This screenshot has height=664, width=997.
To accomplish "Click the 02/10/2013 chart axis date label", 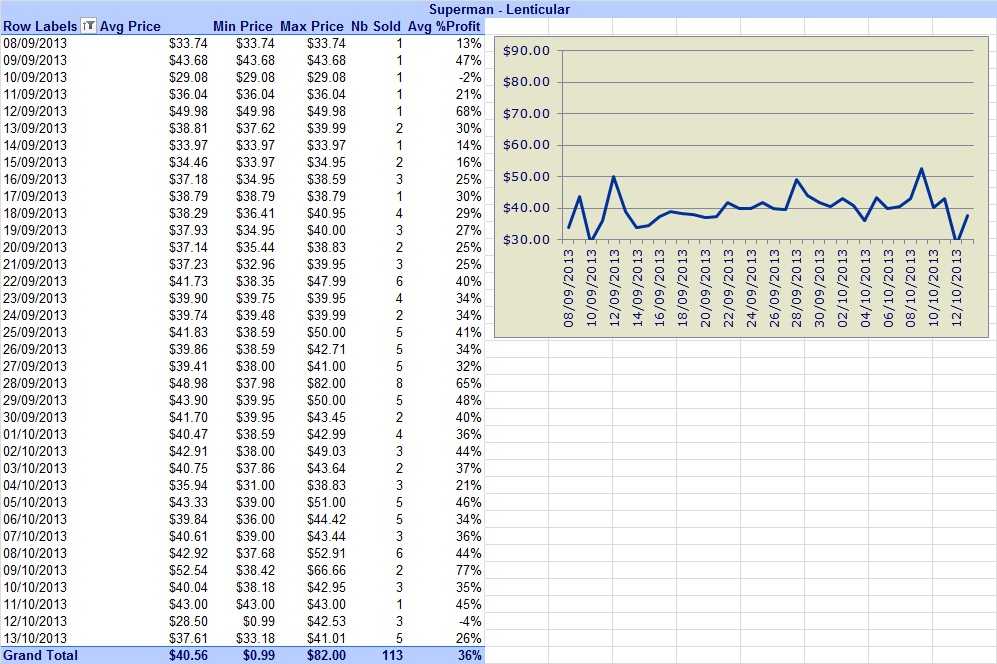I will point(842,288).
